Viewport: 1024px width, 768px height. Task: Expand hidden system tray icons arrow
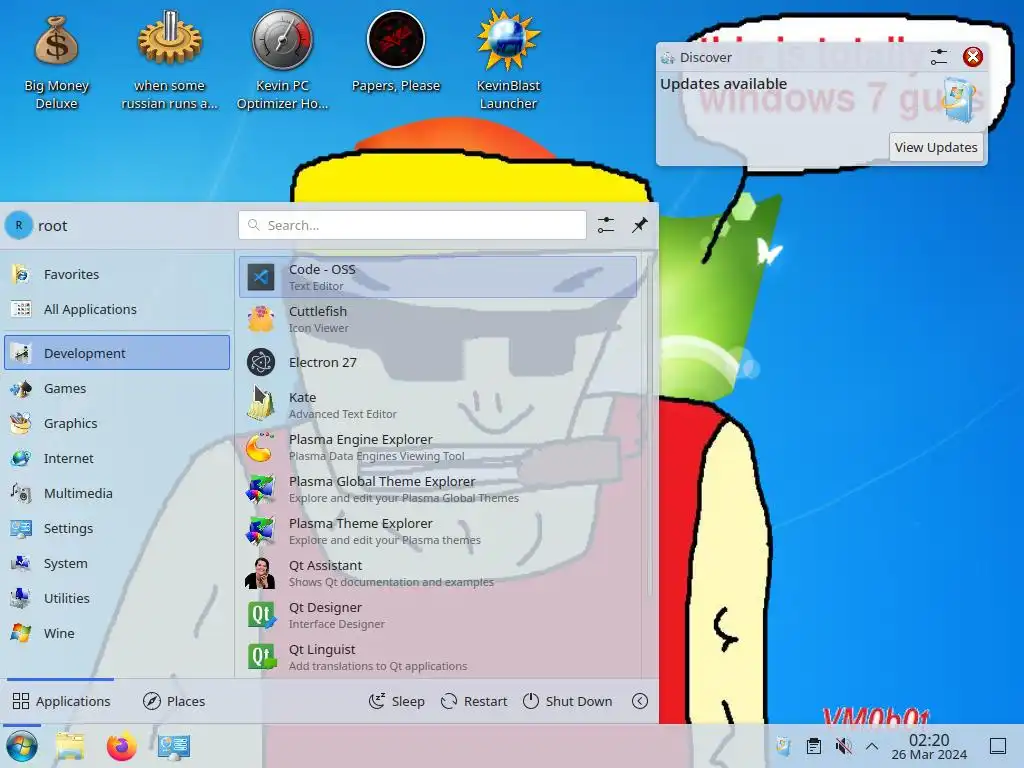point(872,746)
